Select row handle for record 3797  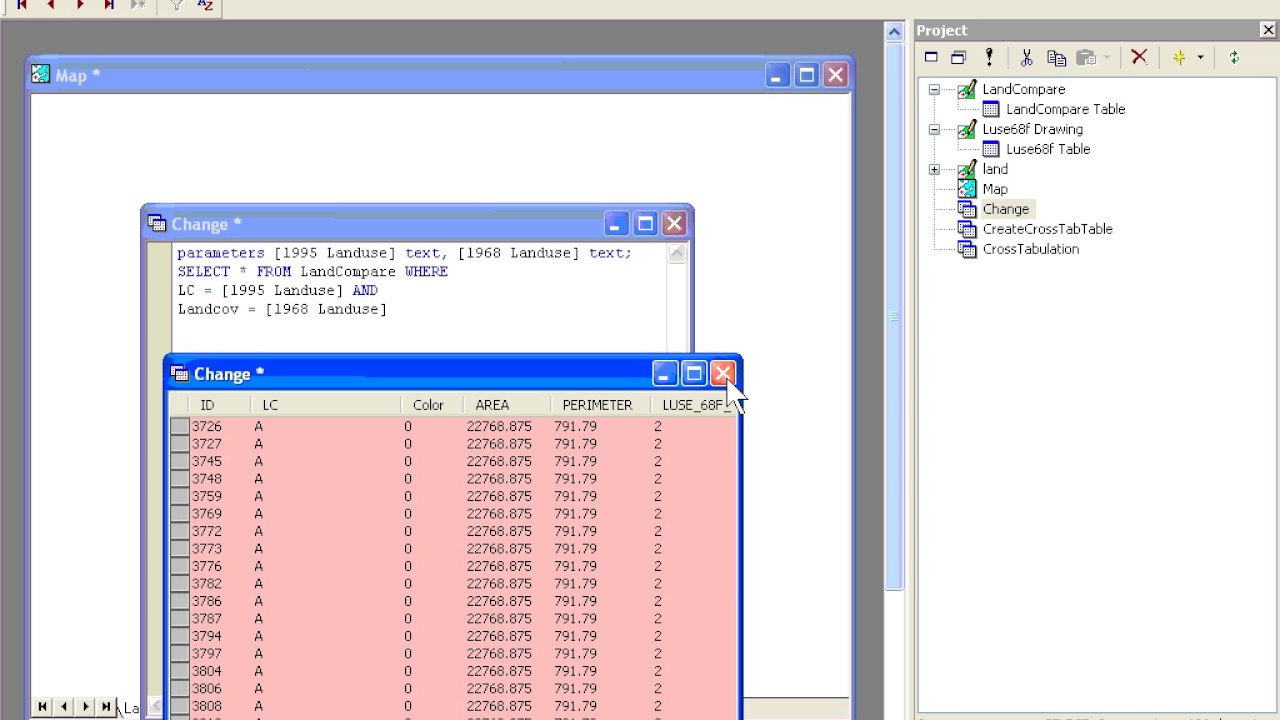point(179,654)
